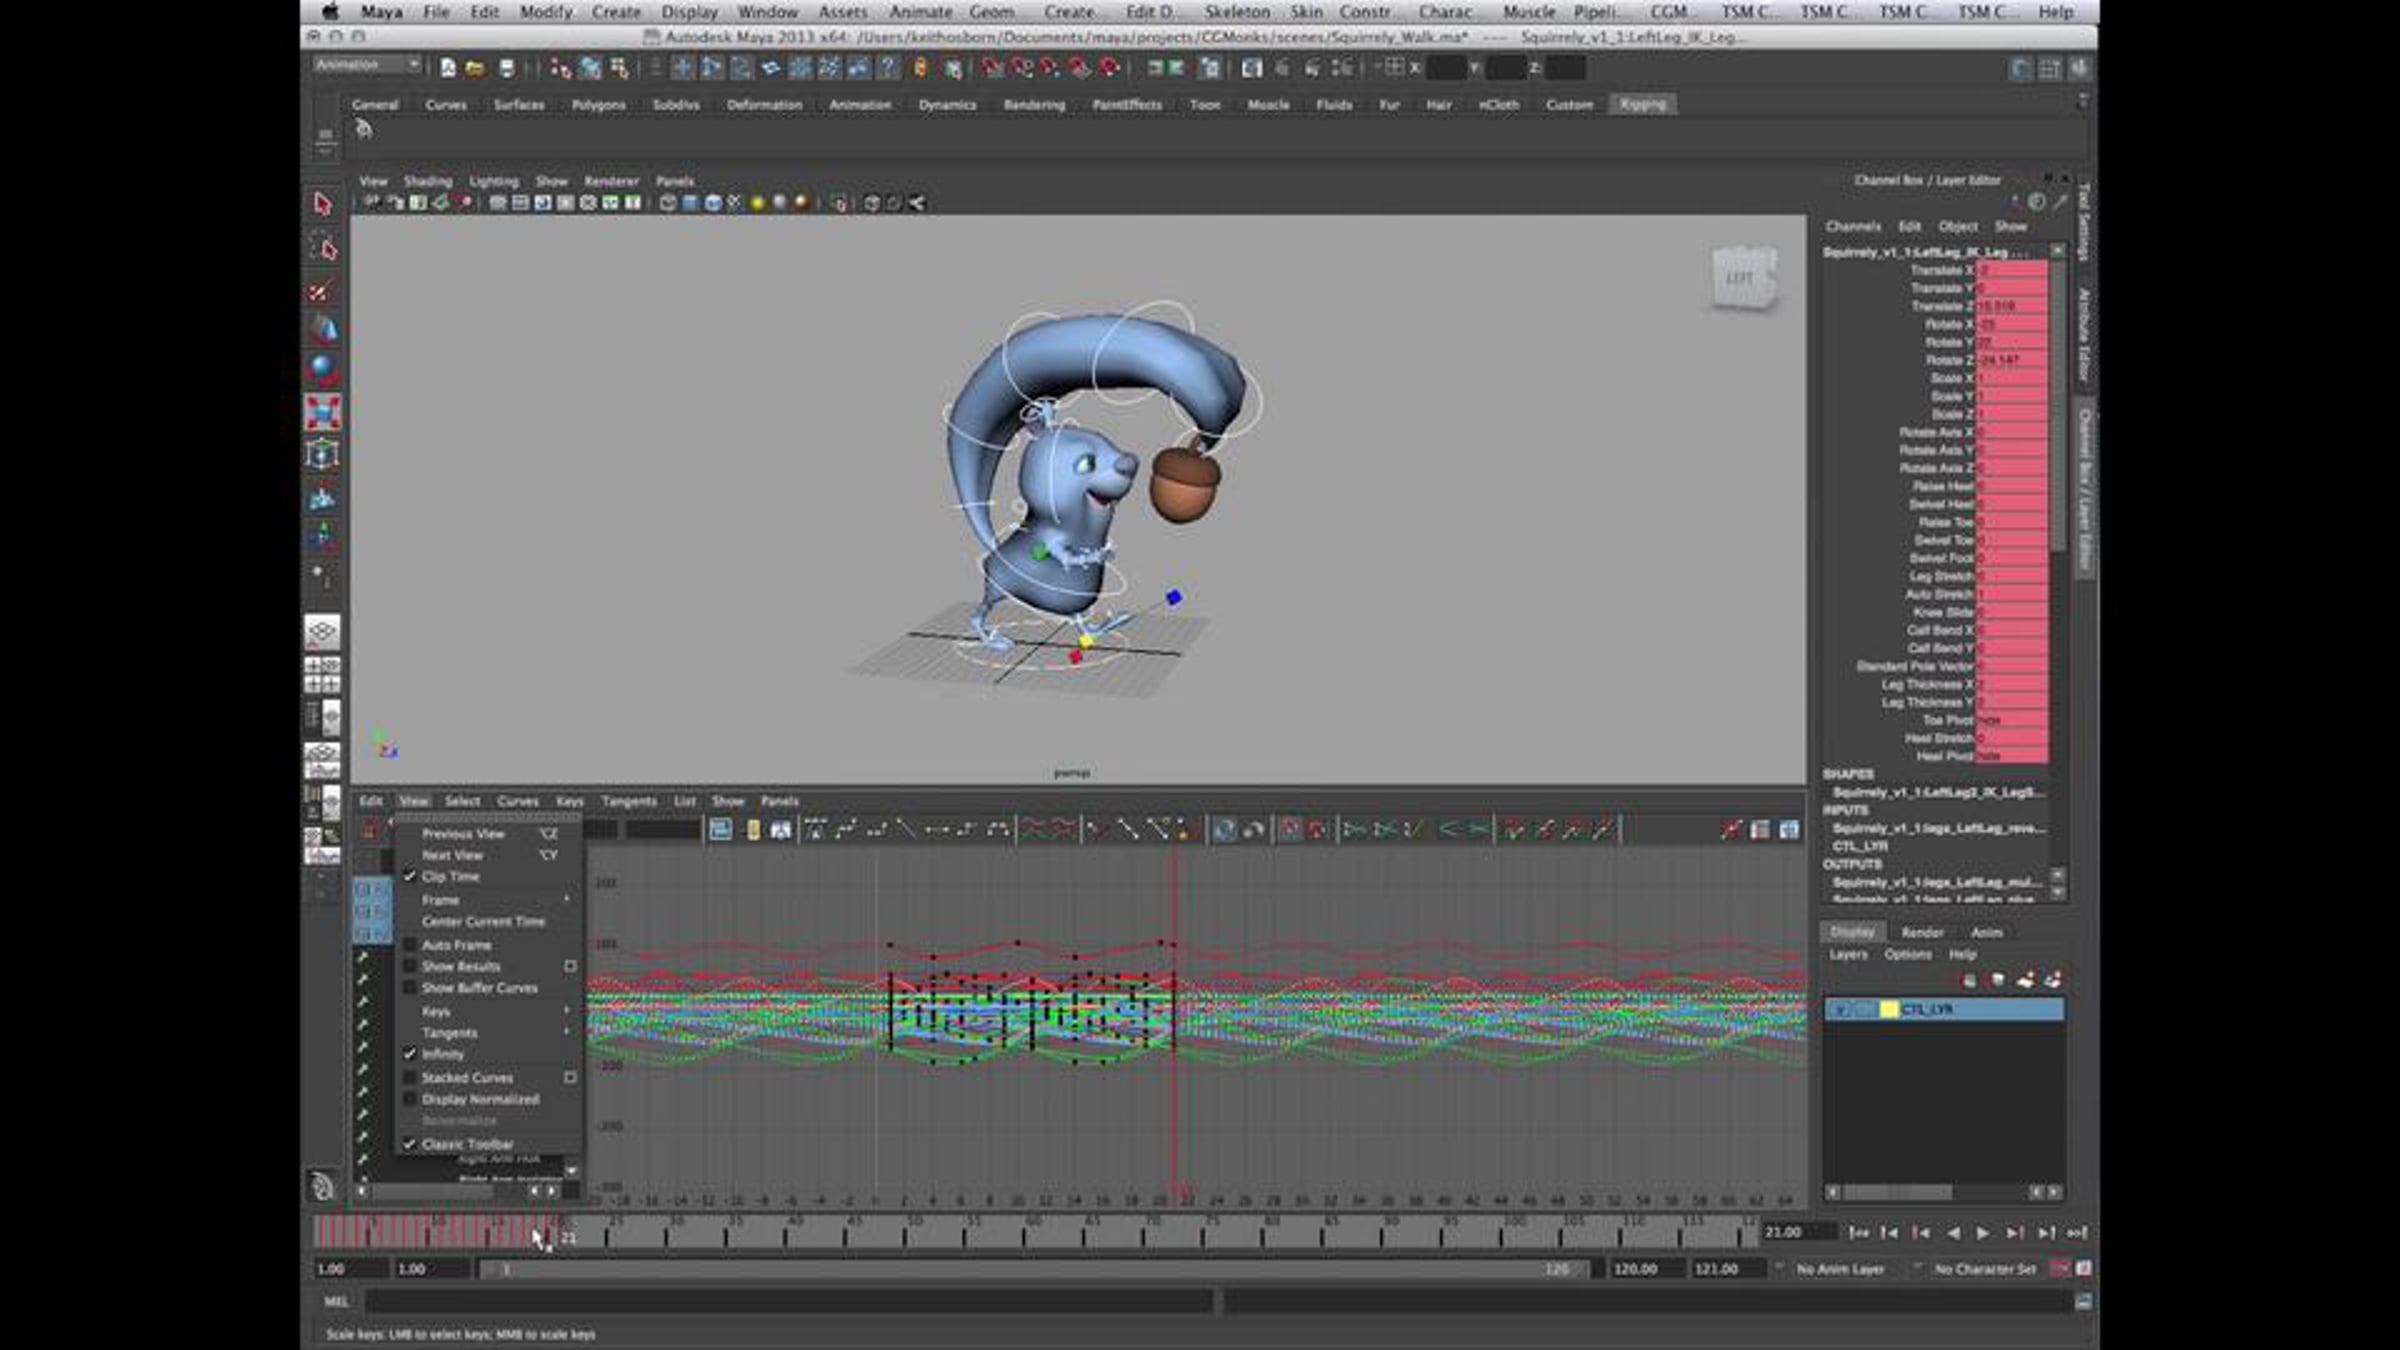The image size is (2400, 1350).
Task: Open the Skeleton menu in menu bar
Action: tap(1237, 12)
